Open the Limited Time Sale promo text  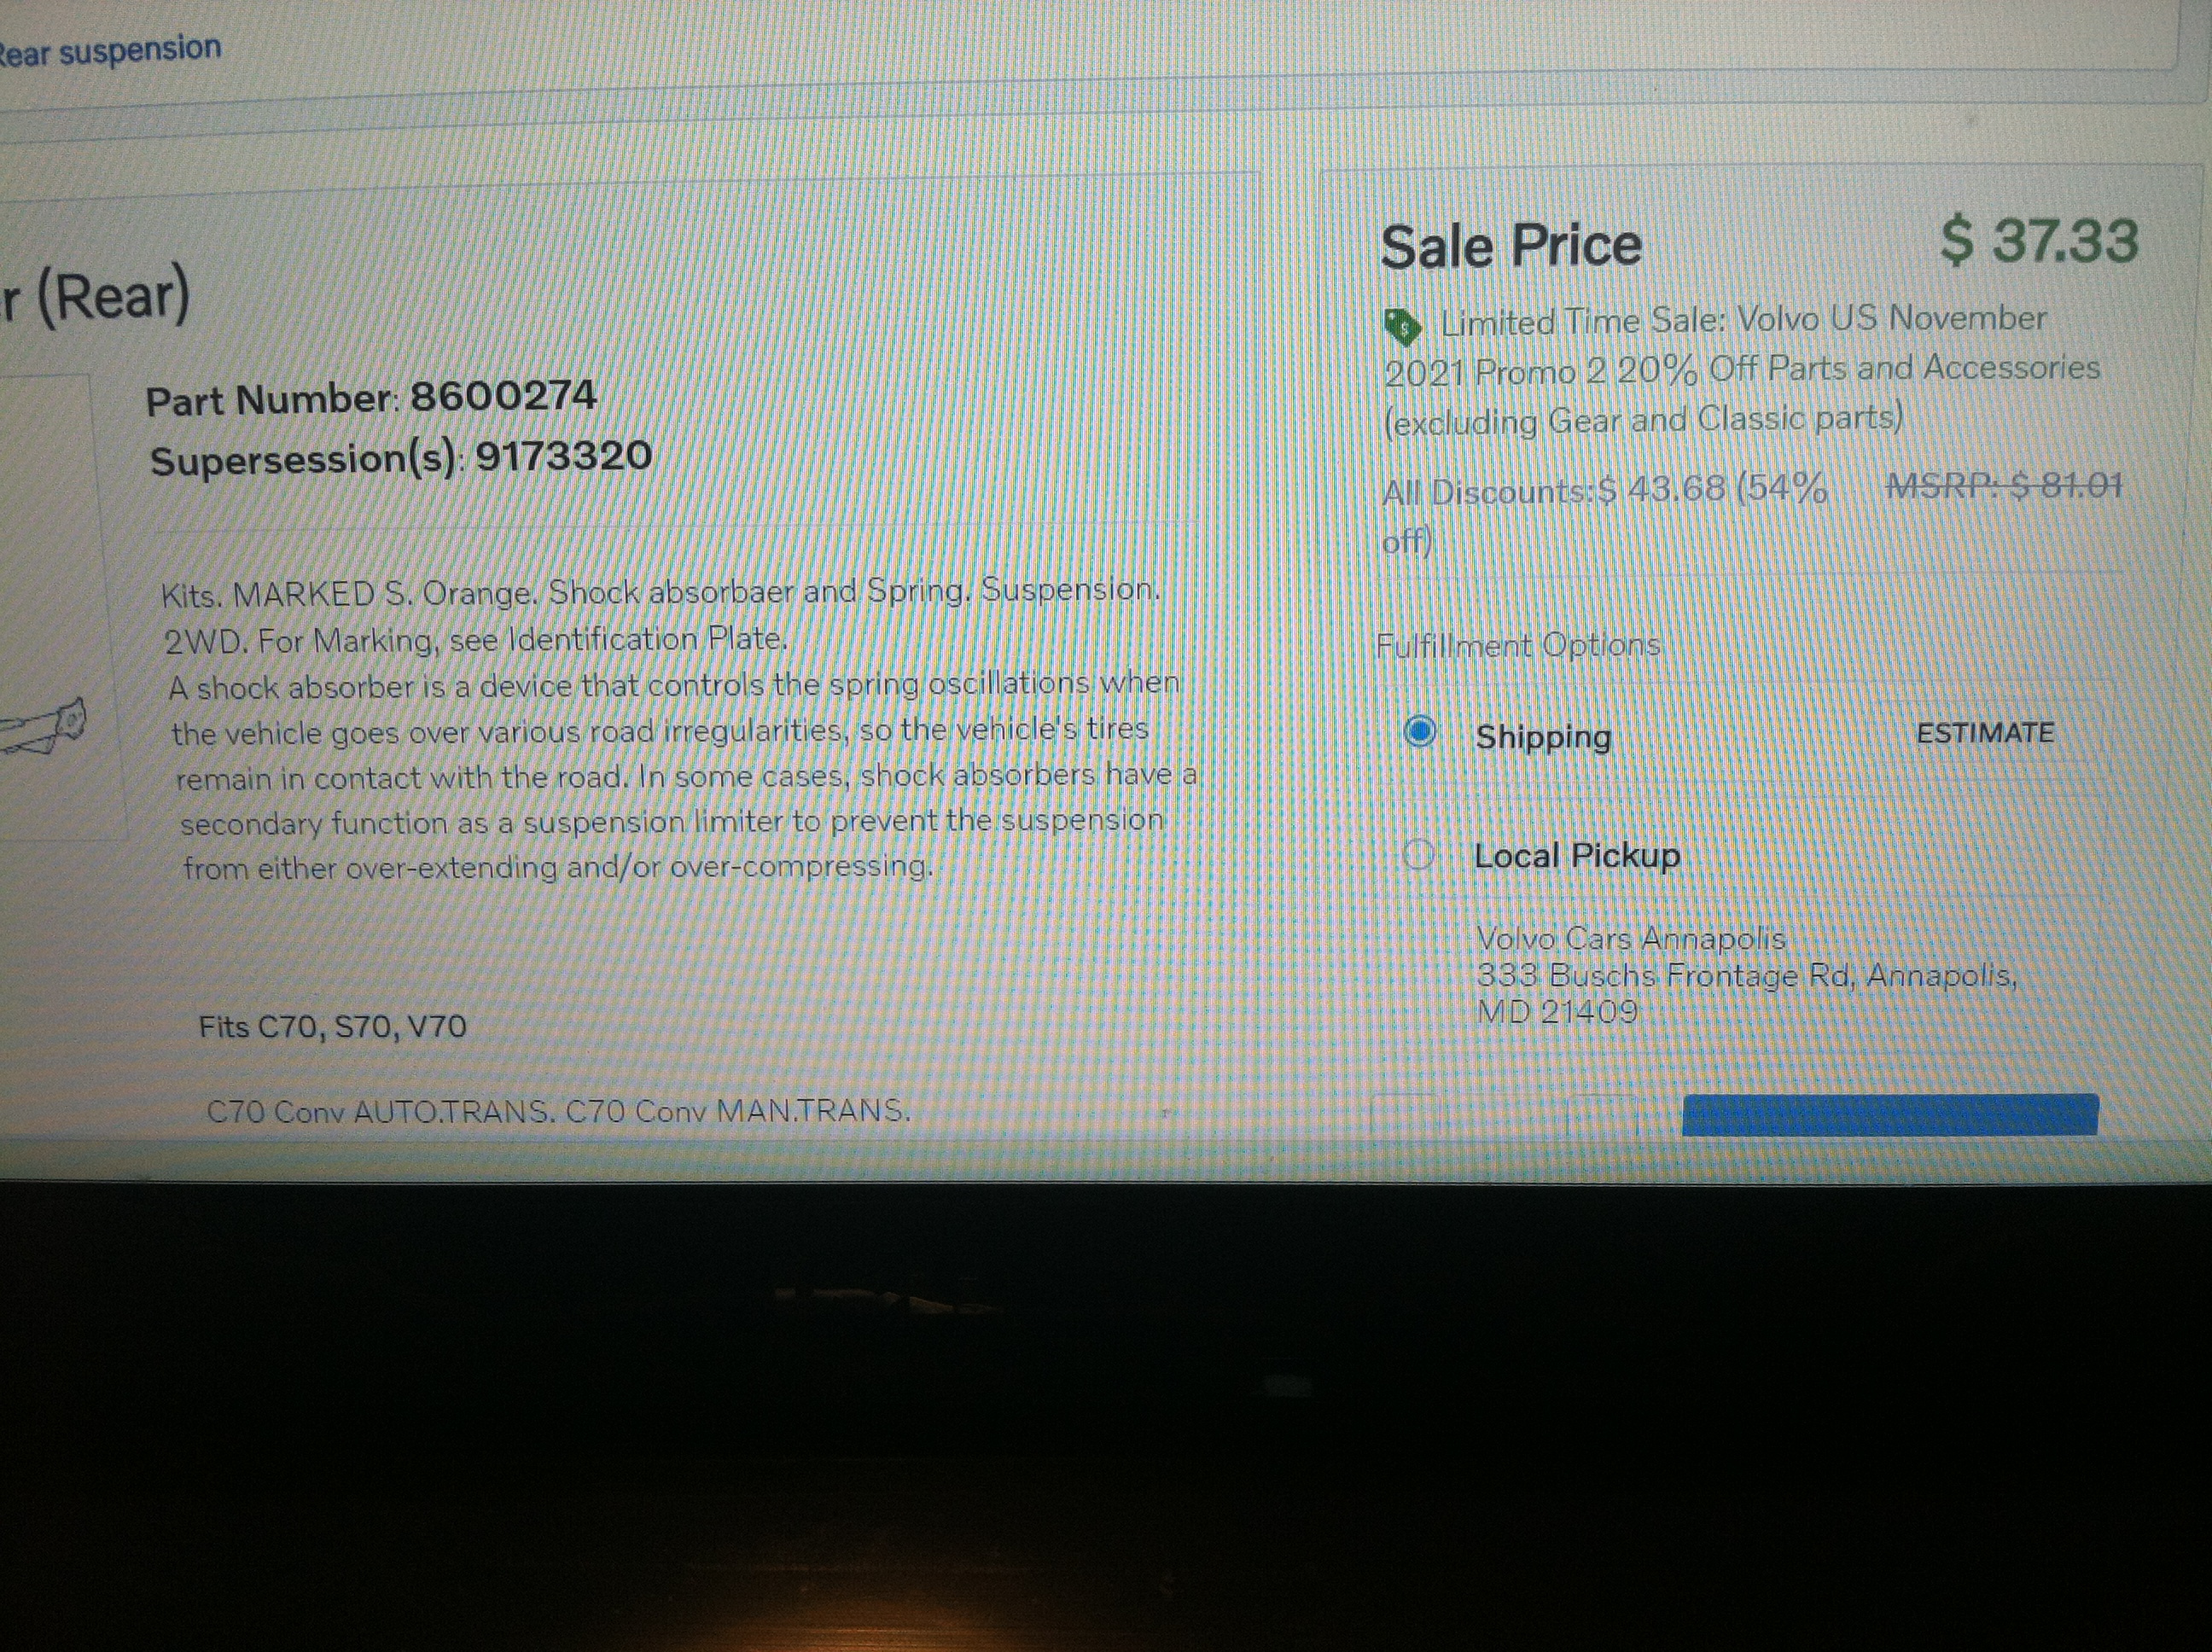[1742, 369]
